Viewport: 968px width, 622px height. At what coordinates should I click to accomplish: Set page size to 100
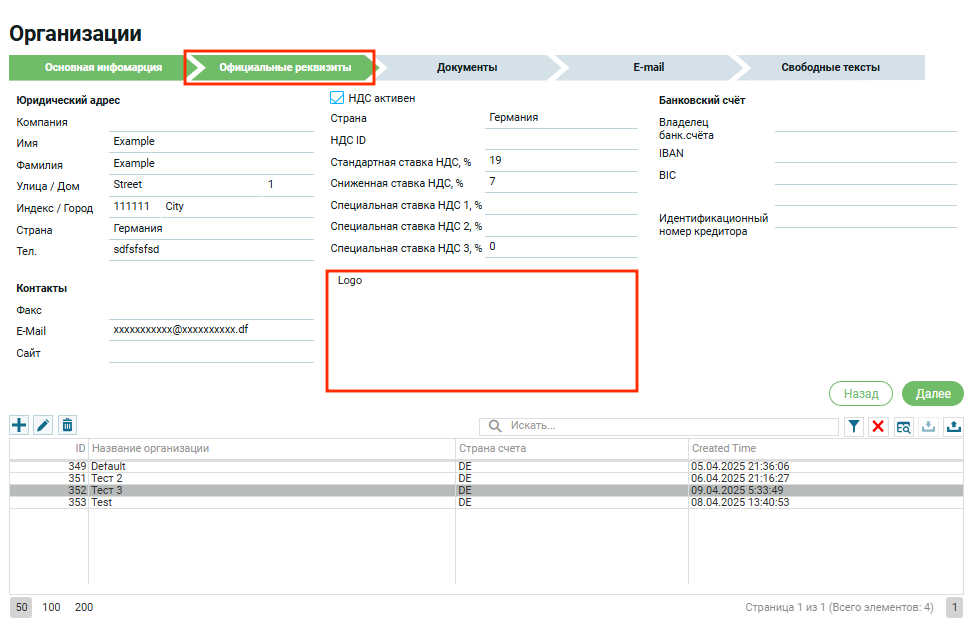51,607
